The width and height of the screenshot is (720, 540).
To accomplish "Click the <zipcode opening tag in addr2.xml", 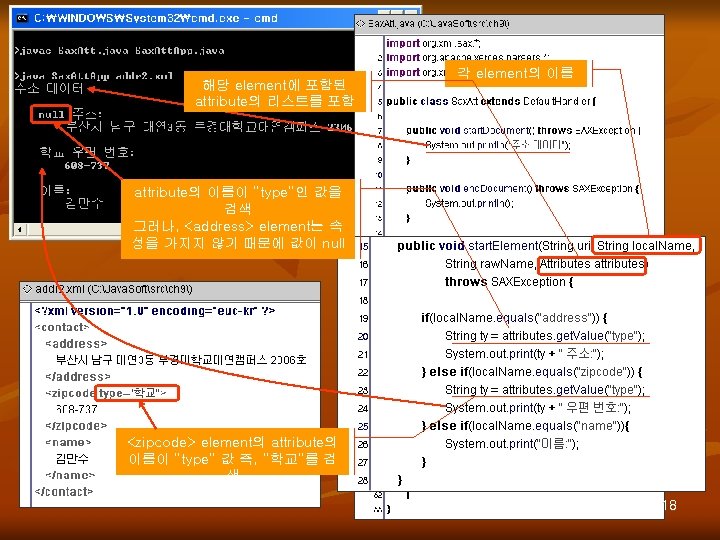I will [x=70, y=393].
